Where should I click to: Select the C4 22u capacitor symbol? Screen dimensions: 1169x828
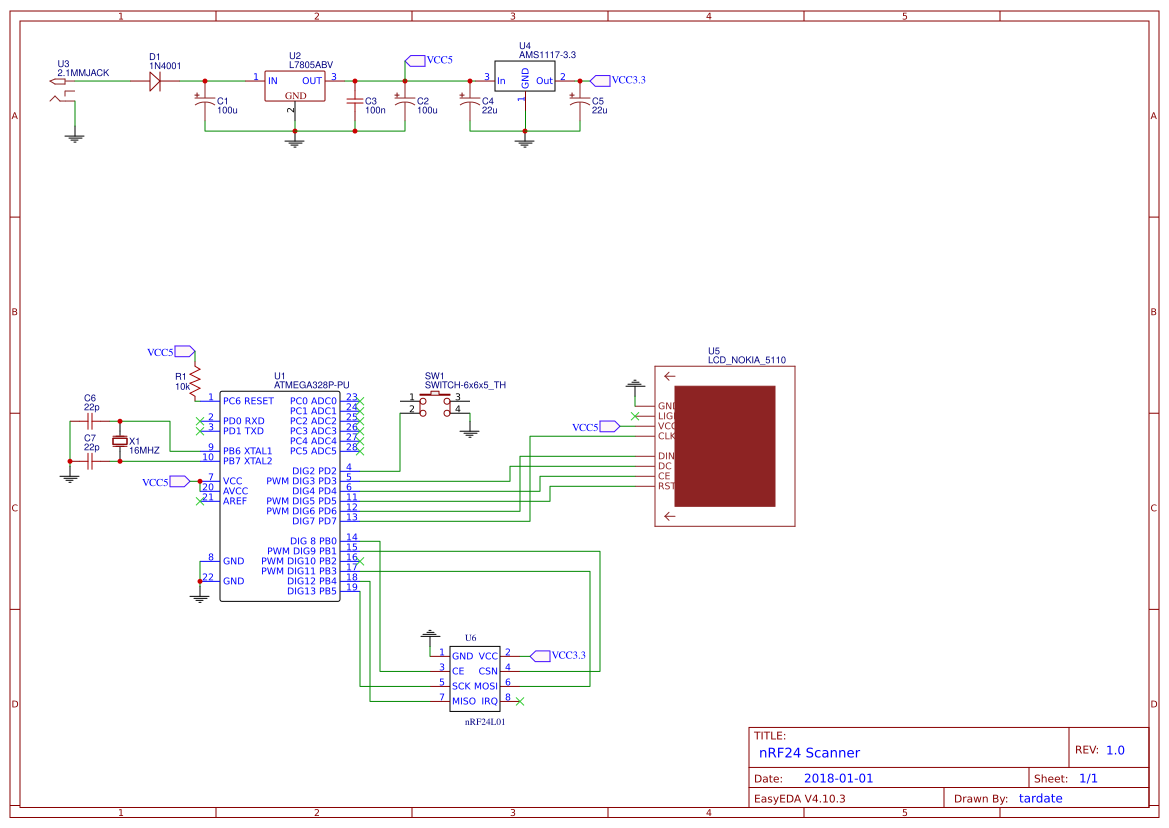coord(470,102)
